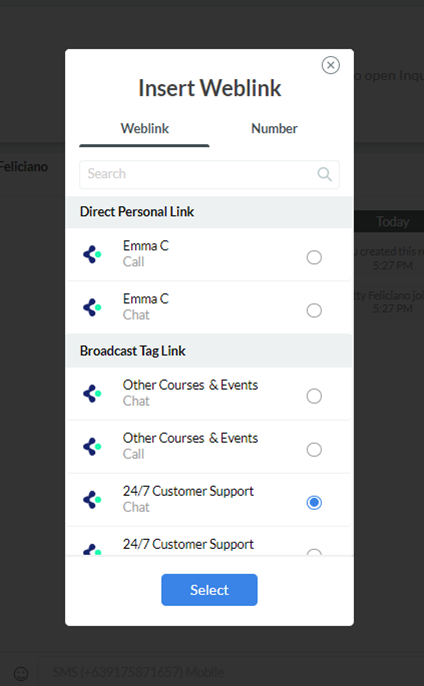Click the 24/7 Customer Support Chat logo icon
The height and width of the screenshot is (686, 424).
click(92, 500)
